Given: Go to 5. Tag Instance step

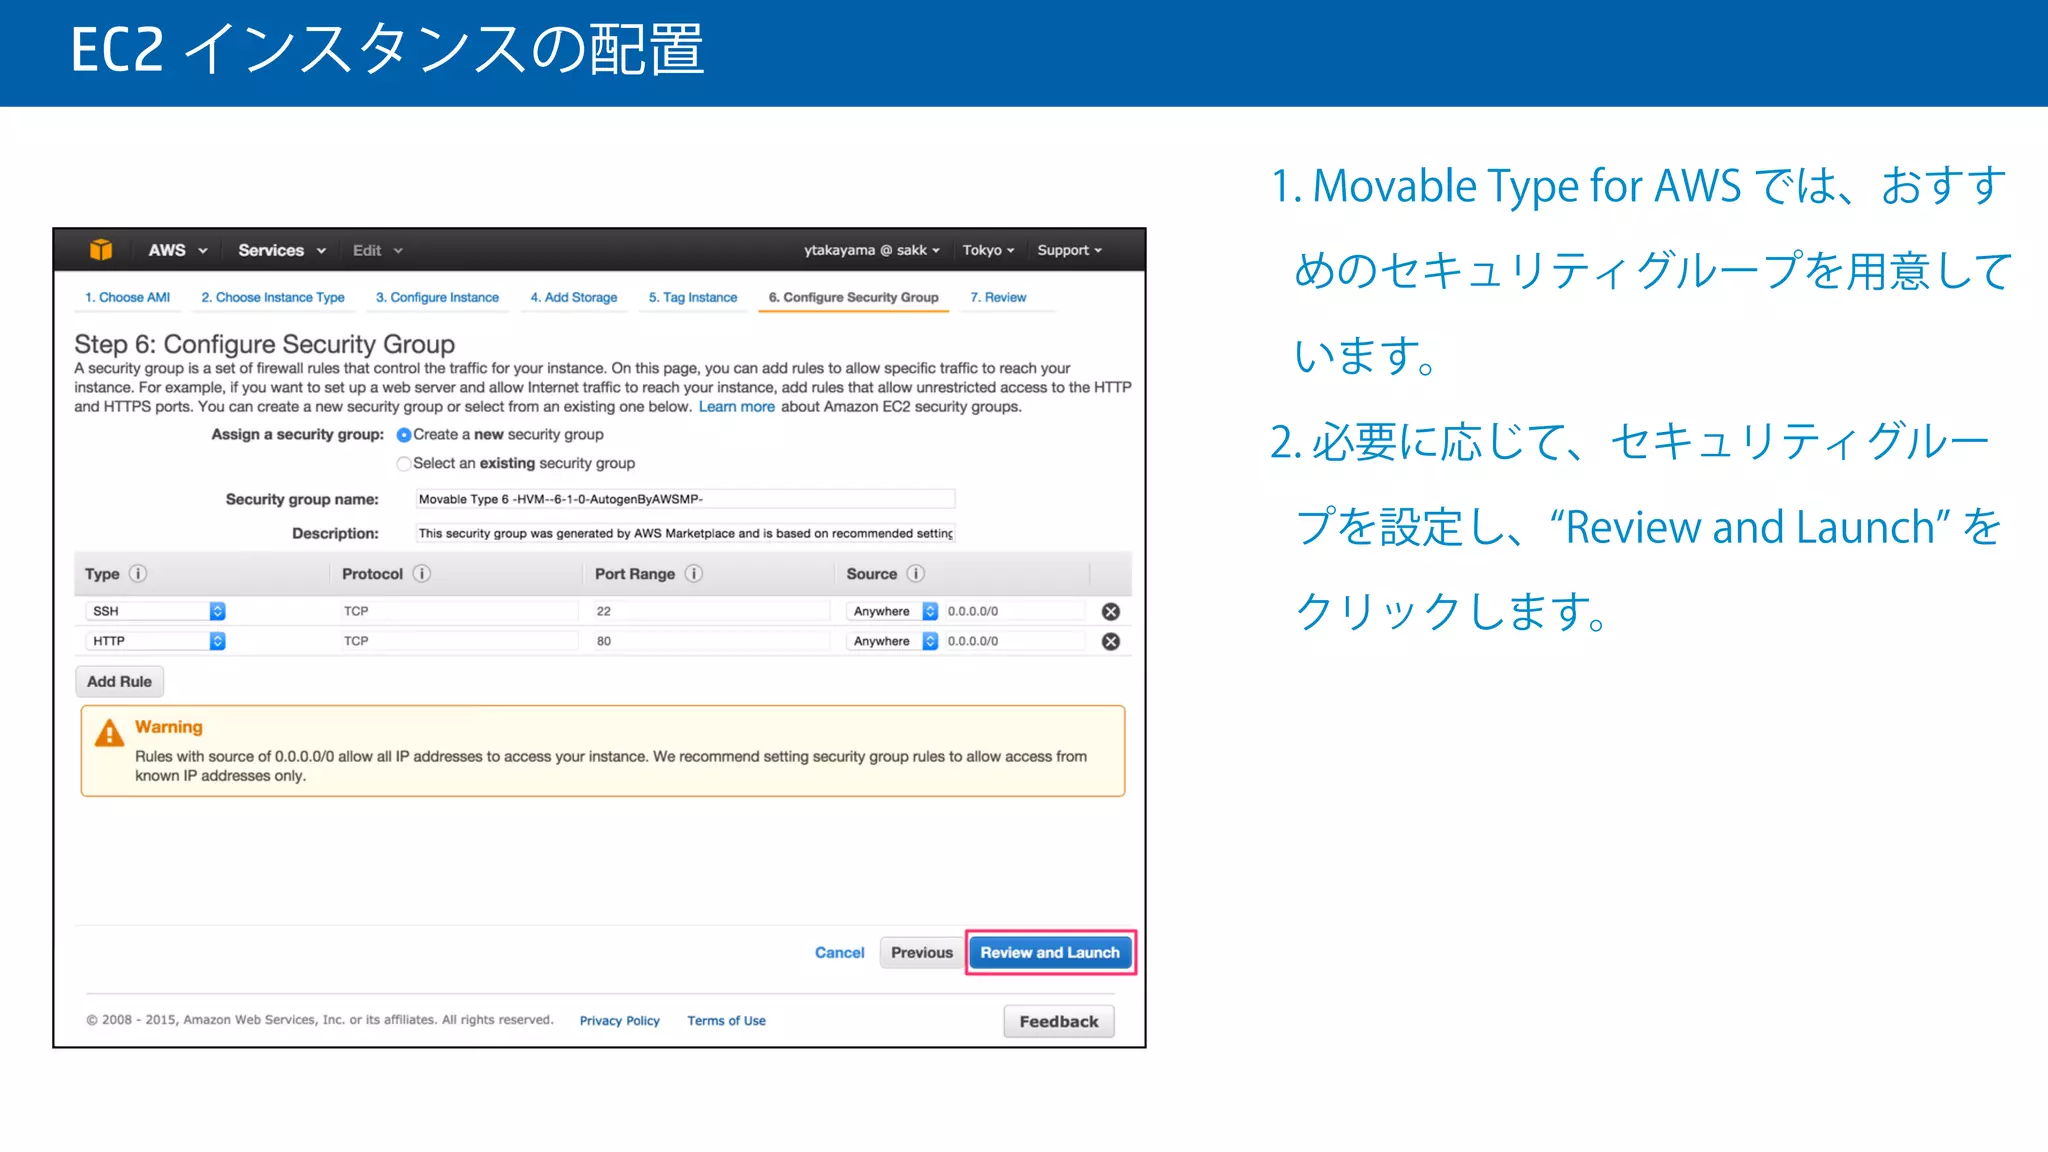Looking at the screenshot, I should point(693,298).
